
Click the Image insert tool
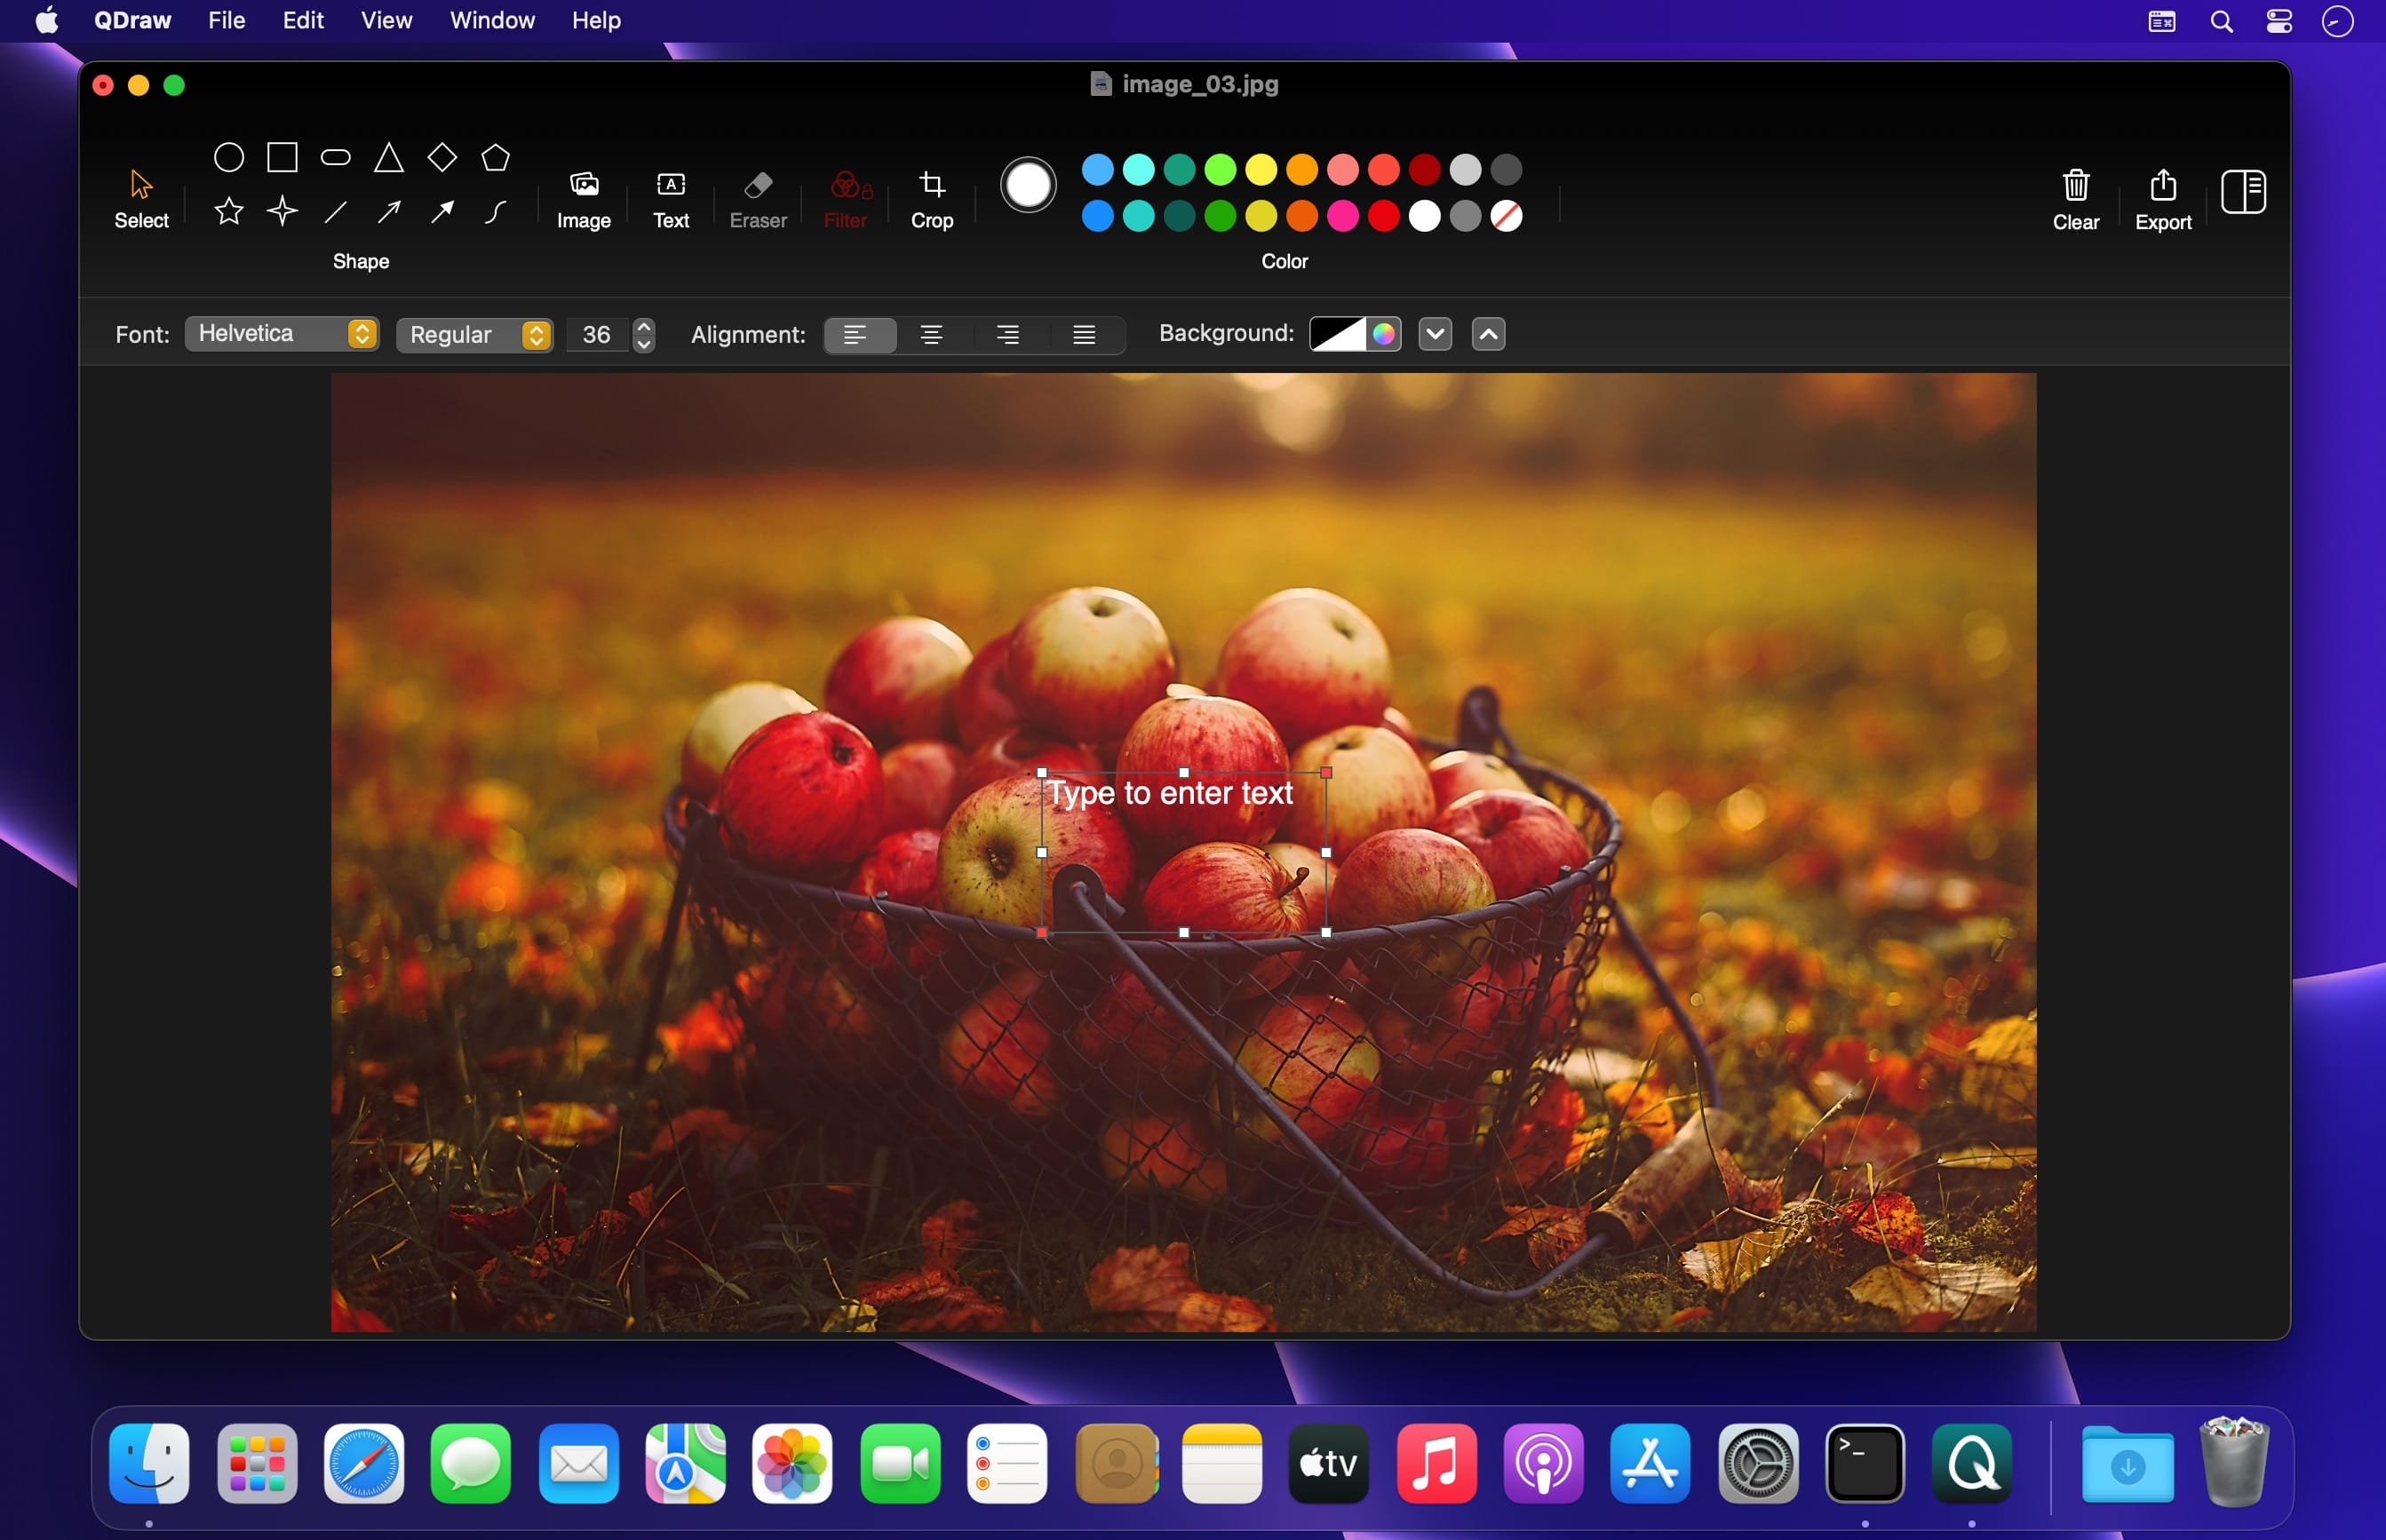583,198
